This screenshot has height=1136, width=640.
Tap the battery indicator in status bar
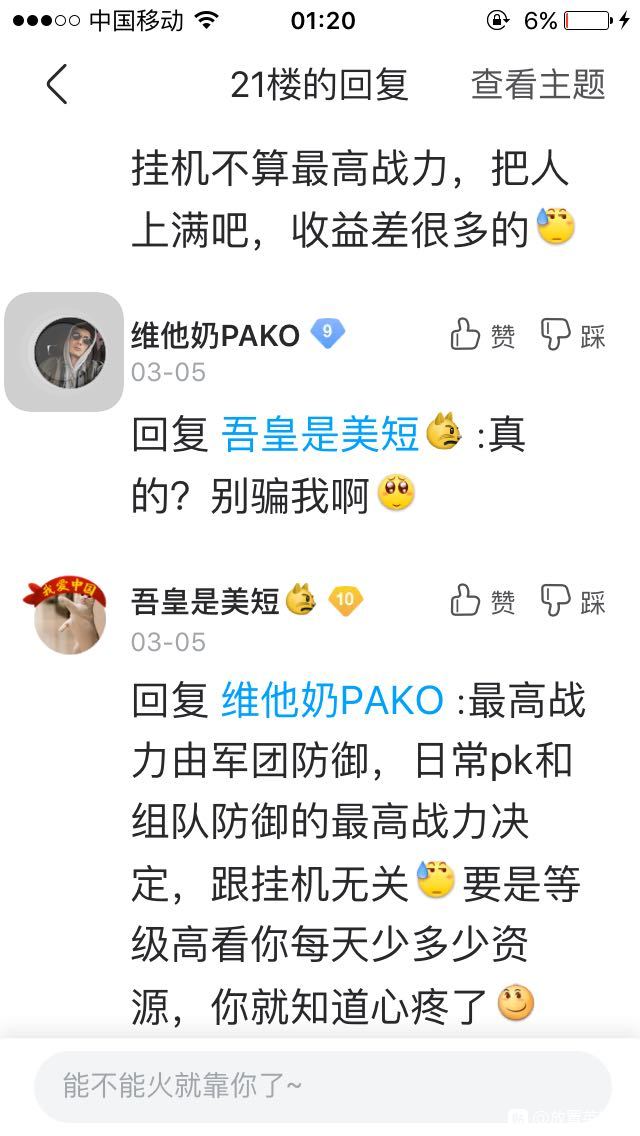pos(587,20)
